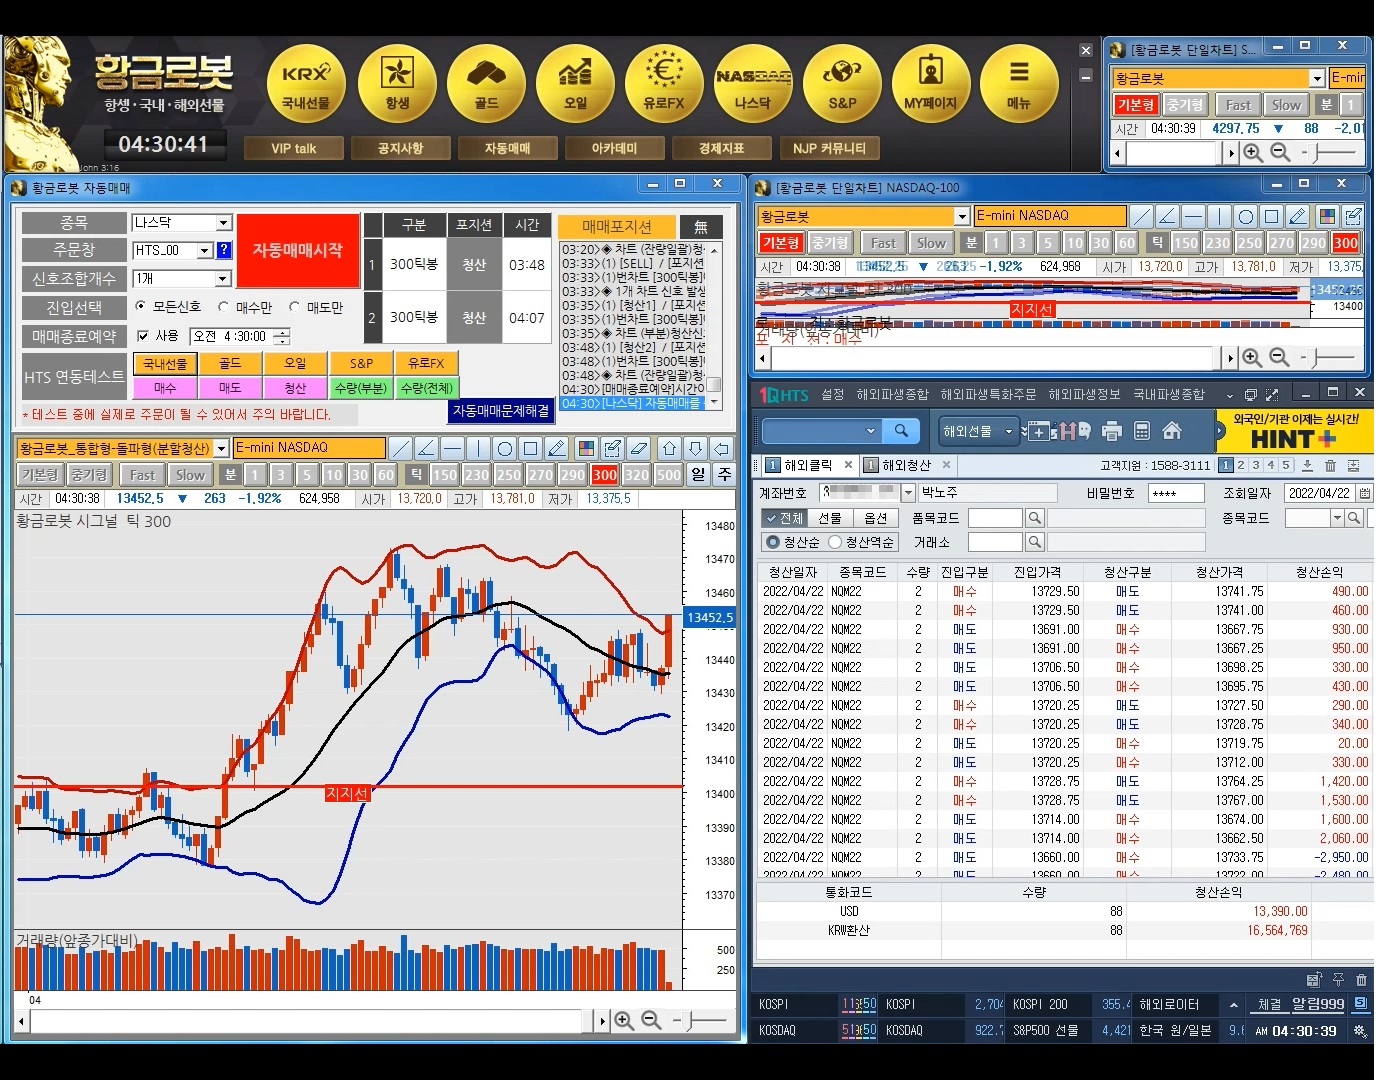Open the 설정 menu in HTS
The image size is (1380, 1080).
[x=833, y=394]
